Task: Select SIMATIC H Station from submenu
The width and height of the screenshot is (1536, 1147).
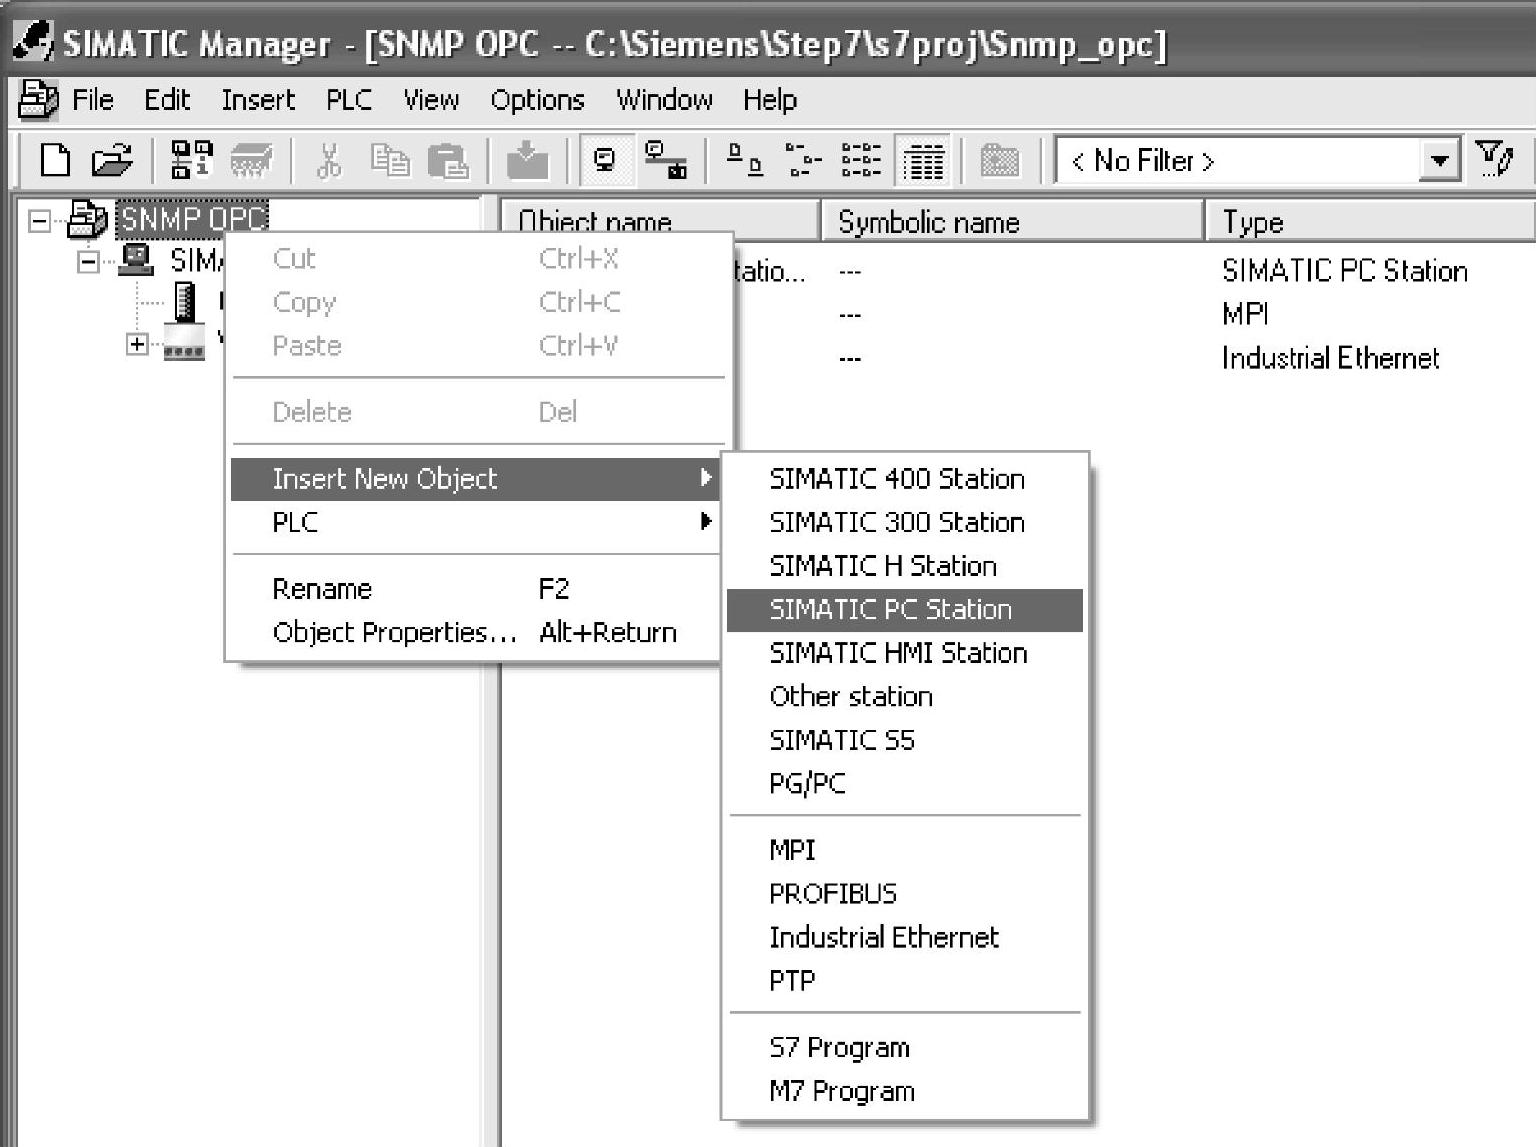Action: coord(905,566)
